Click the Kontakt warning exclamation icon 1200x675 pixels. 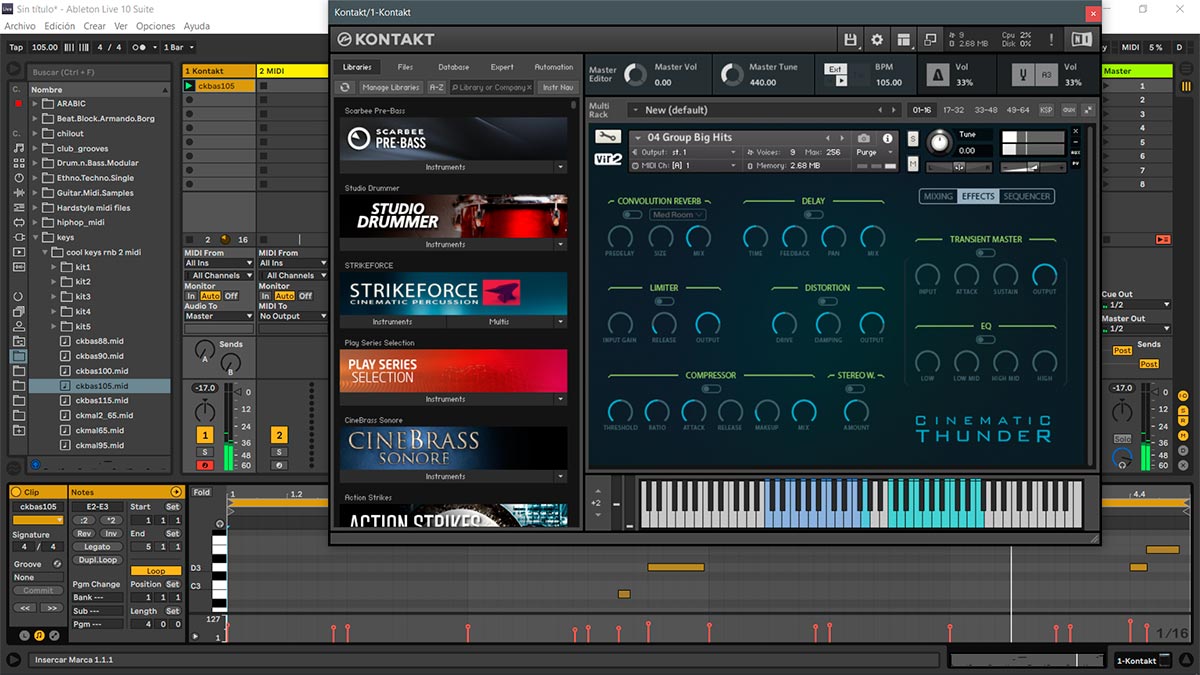click(x=1051, y=40)
